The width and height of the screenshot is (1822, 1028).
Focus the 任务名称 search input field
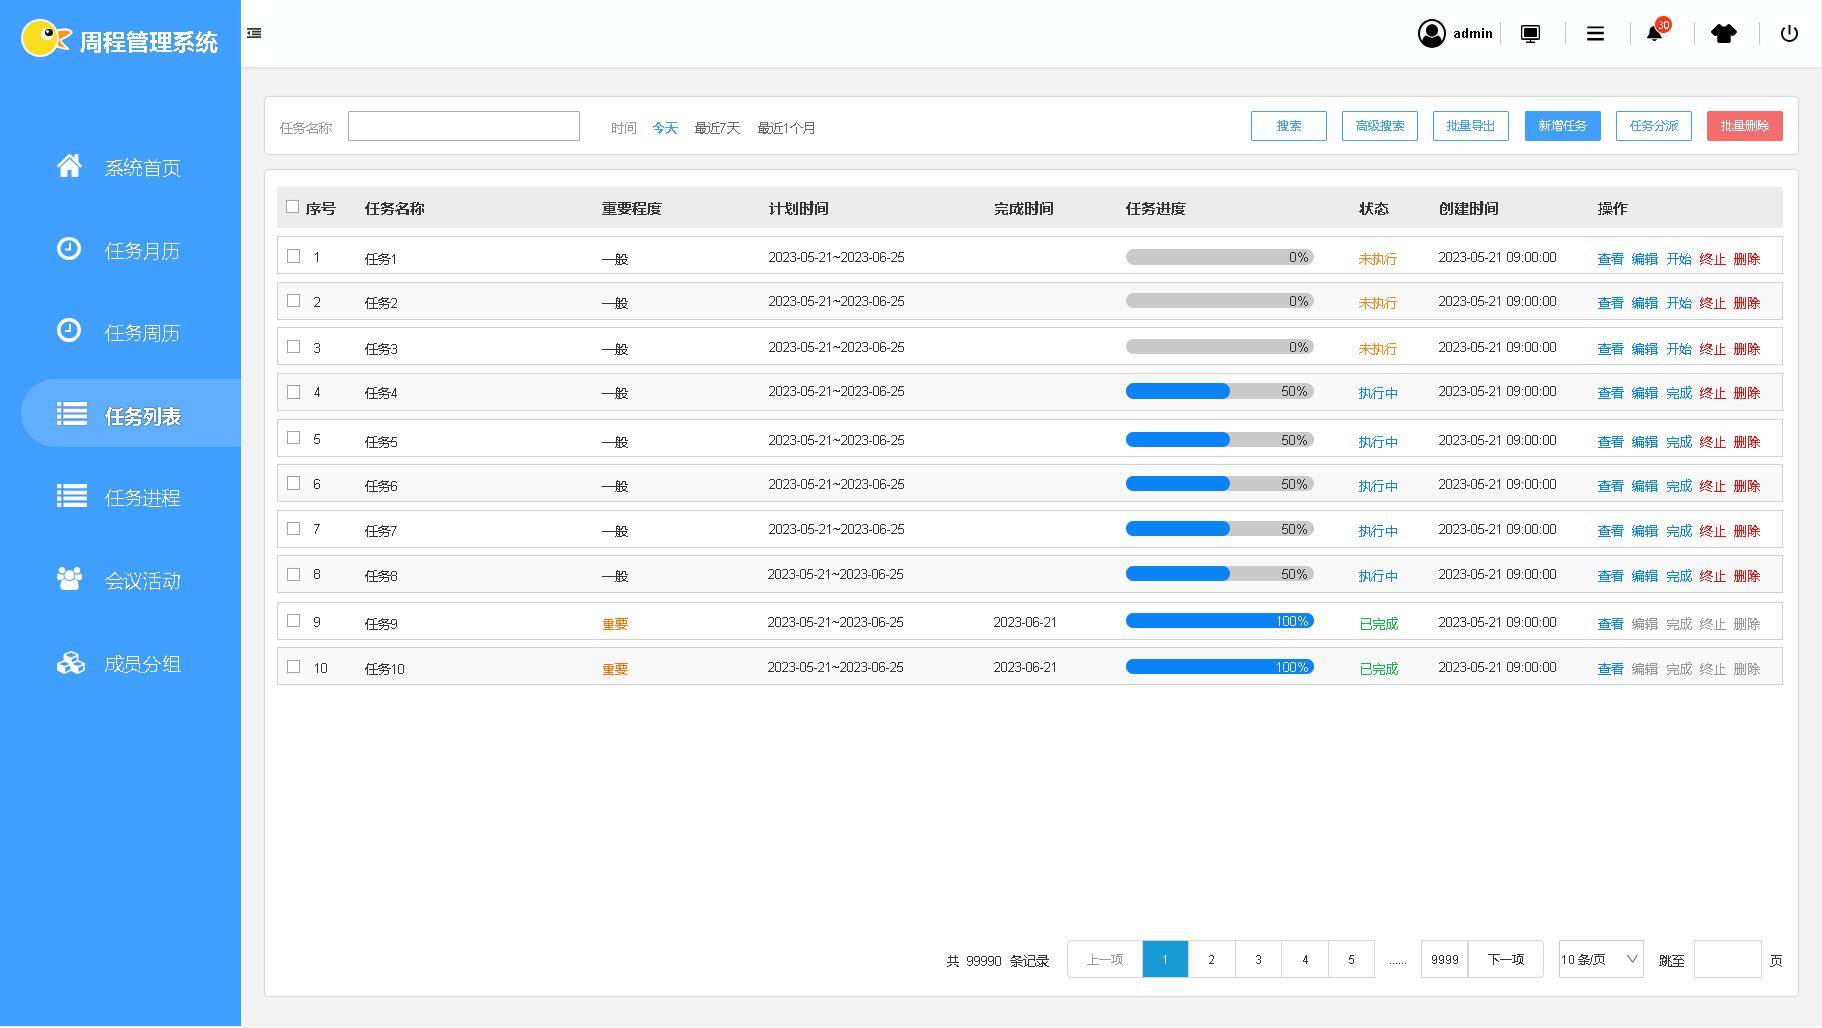(463, 126)
